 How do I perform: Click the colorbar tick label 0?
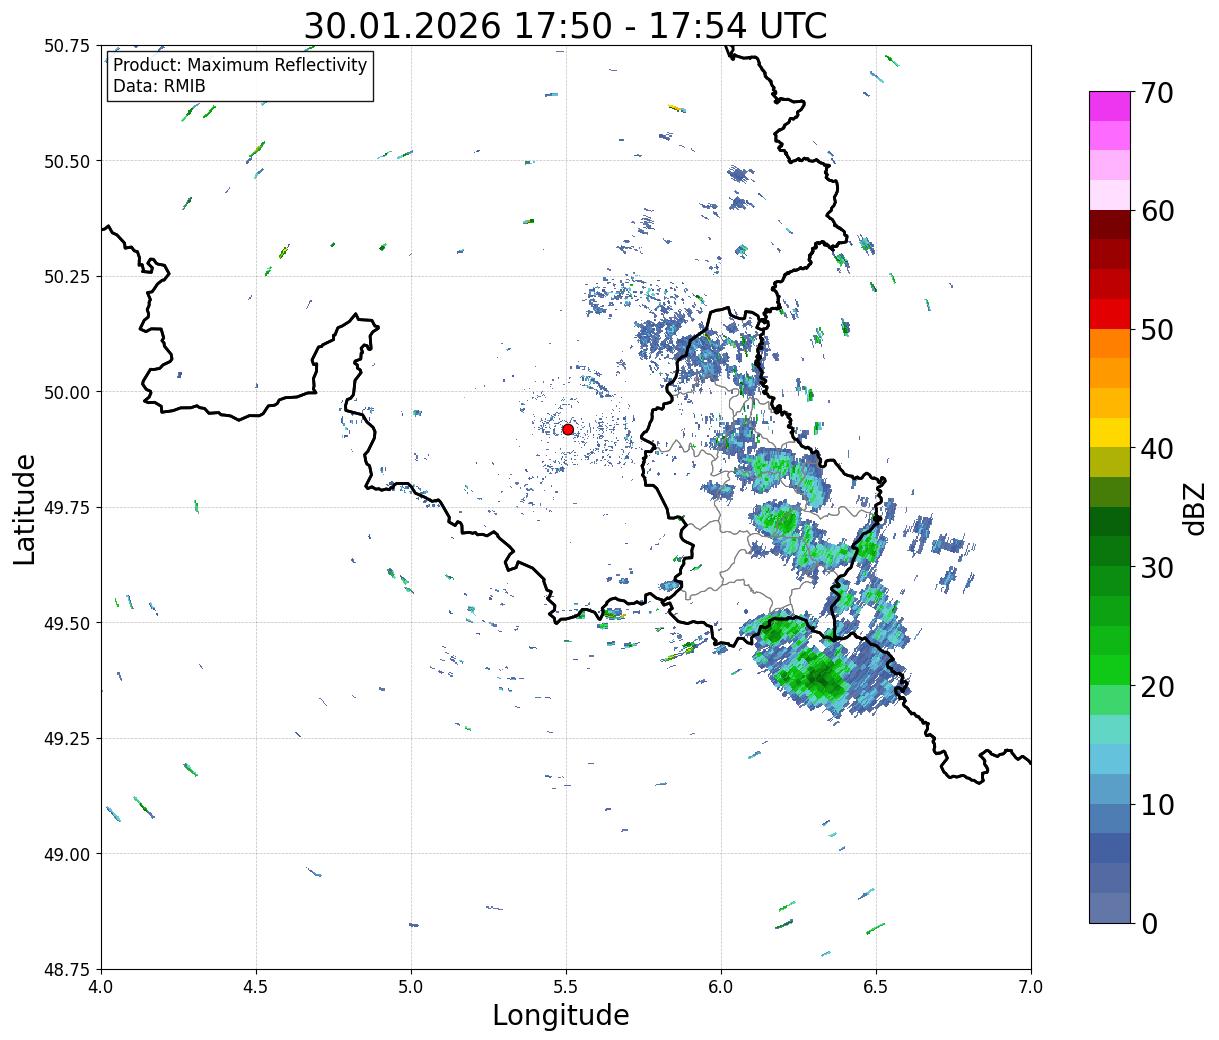coord(1148,924)
